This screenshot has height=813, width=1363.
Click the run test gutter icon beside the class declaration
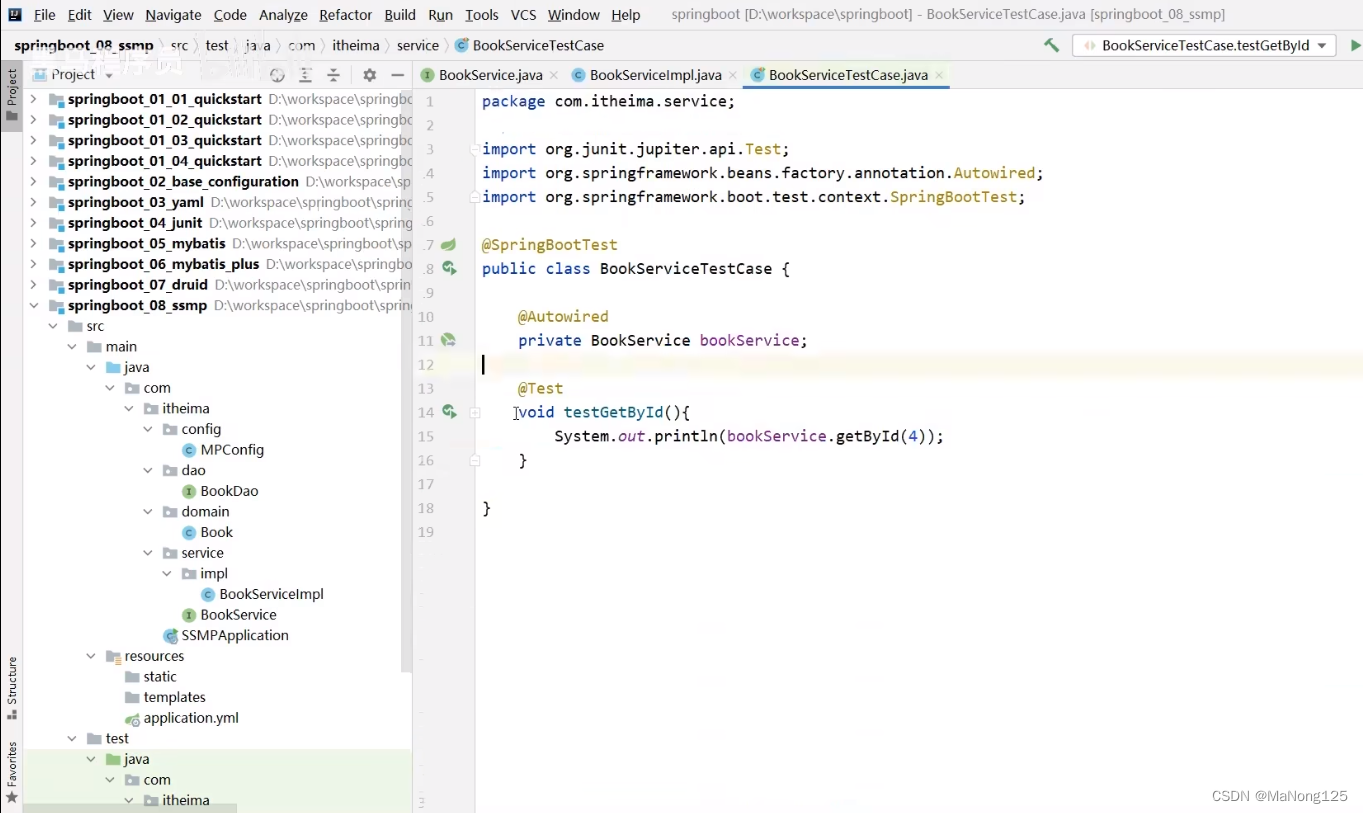click(x=449, y=268)
